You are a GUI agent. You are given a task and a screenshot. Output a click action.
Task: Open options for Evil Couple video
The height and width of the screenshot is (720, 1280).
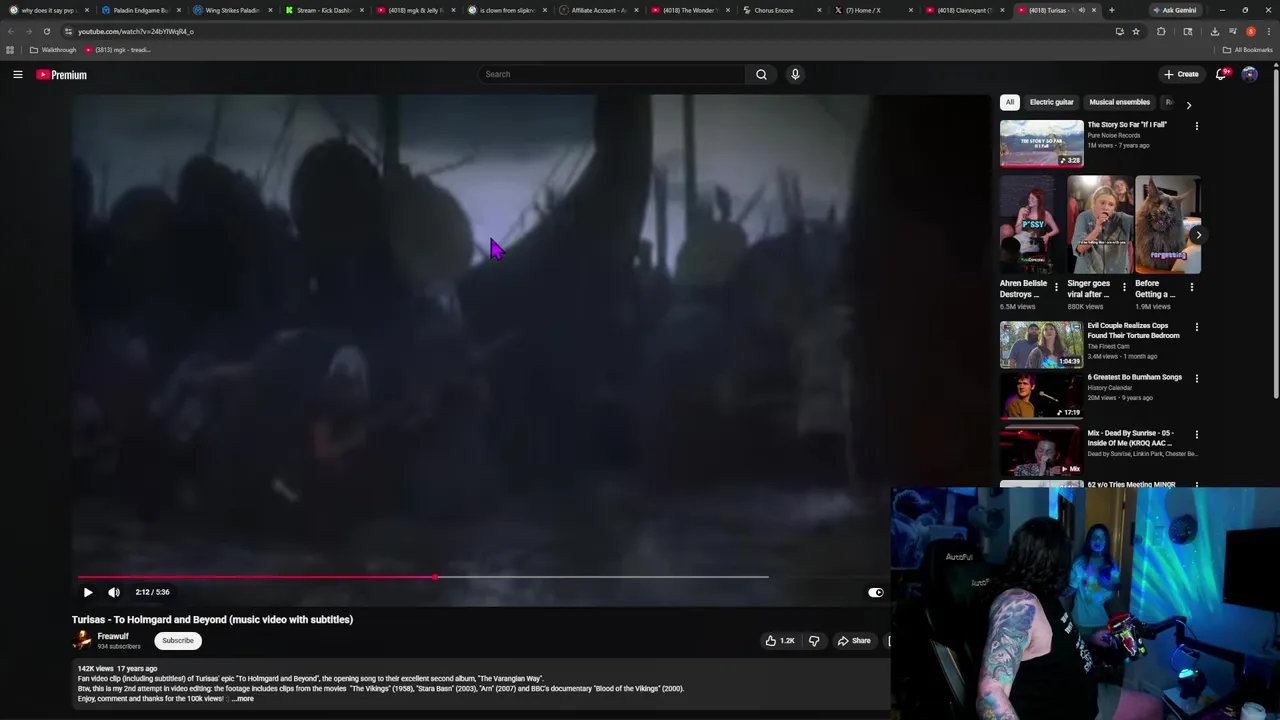point(1196,327)
